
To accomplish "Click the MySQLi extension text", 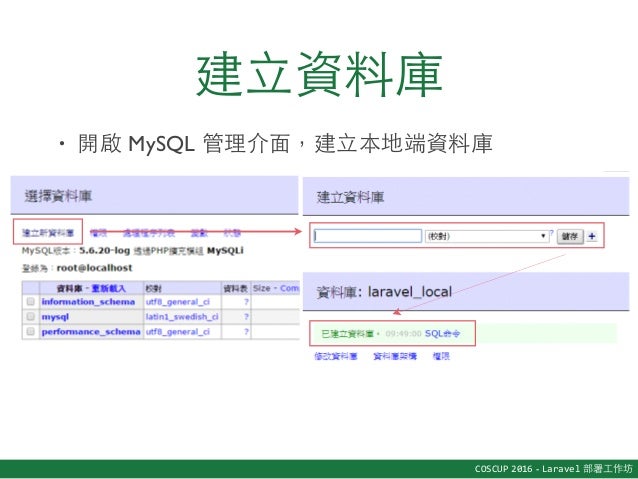I will [x=225, y=250].
